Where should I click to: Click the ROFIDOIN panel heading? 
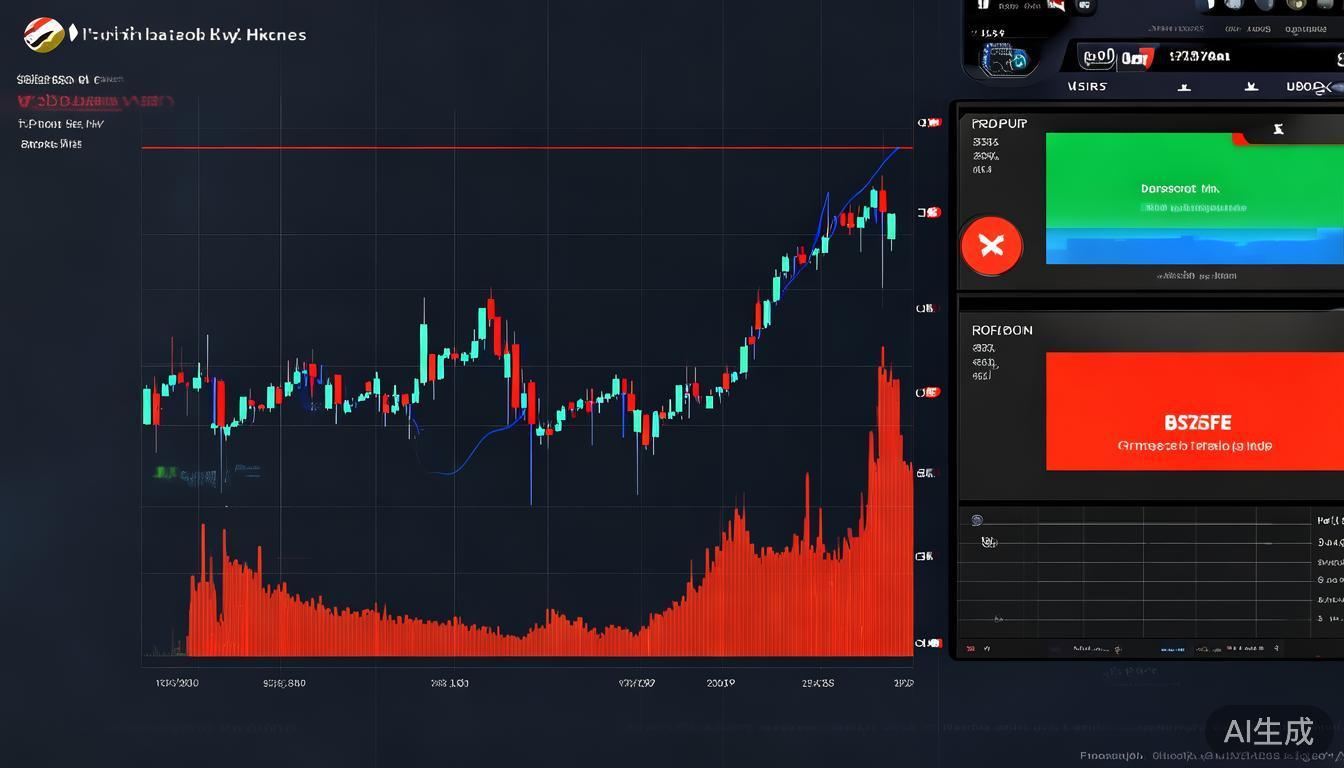[x=1002, y=330]
